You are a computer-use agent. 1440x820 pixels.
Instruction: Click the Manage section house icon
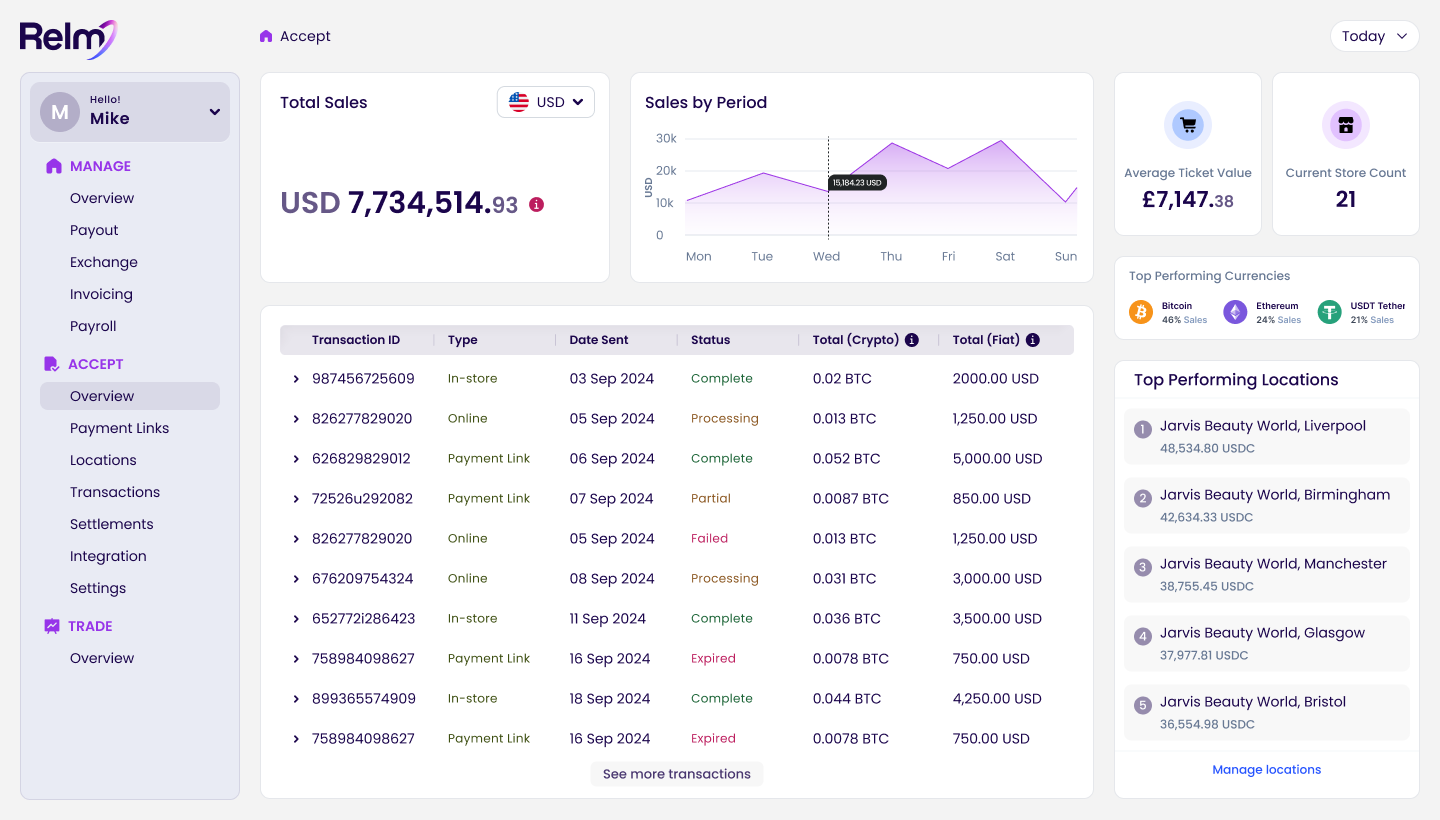pyautogui.click(x=54, y=166)
